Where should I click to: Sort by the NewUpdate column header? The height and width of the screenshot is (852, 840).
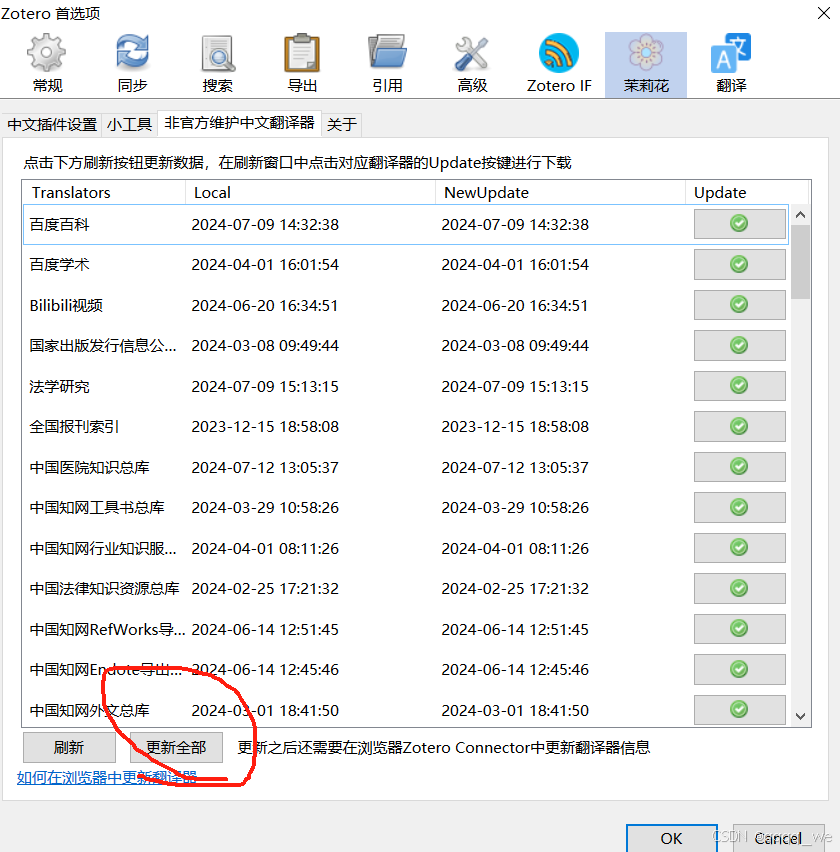click(x=560, y=192)
